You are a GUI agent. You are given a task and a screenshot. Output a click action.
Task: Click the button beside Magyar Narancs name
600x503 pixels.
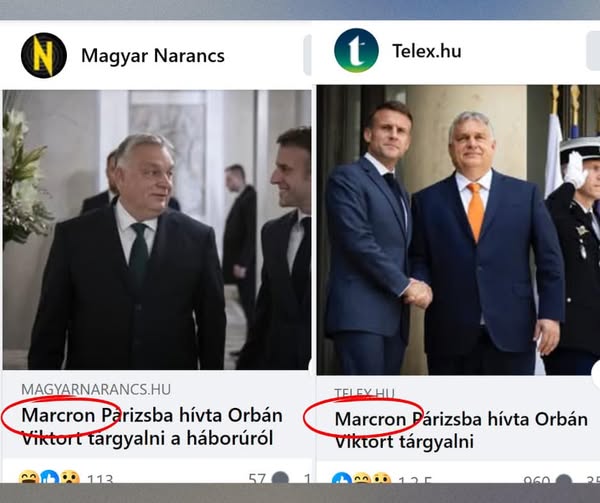tap(307, 55)
